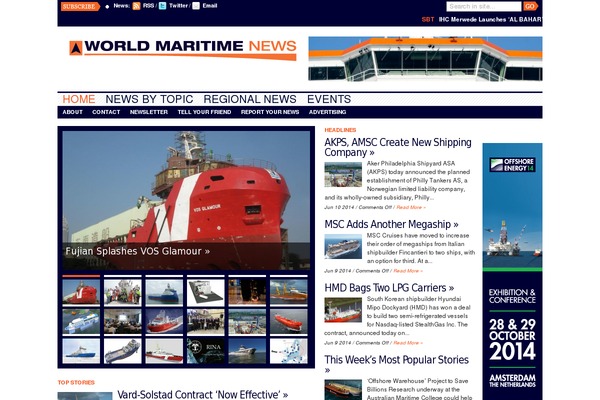
Task: Click the MSC cruise ship thumbnail
Action: 343,247
